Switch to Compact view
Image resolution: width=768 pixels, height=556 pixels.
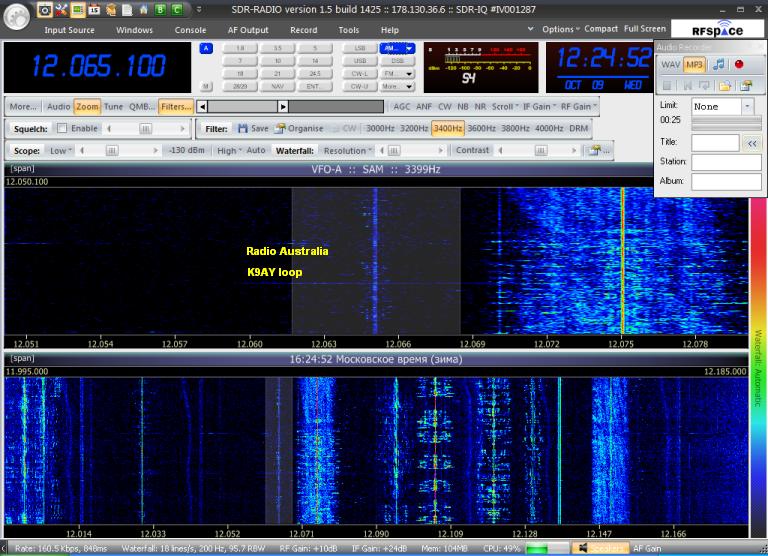(601, 29)
